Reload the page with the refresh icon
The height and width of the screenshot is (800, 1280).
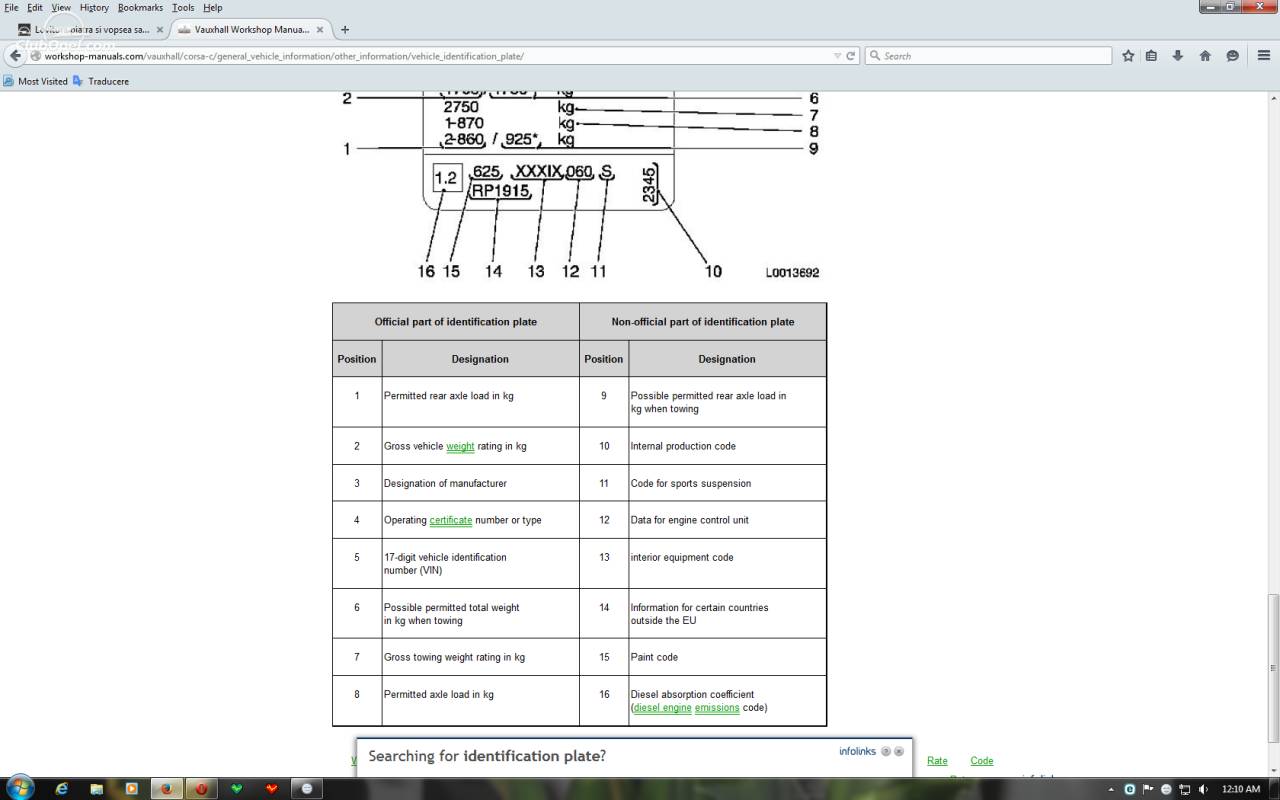click(851, 56)
